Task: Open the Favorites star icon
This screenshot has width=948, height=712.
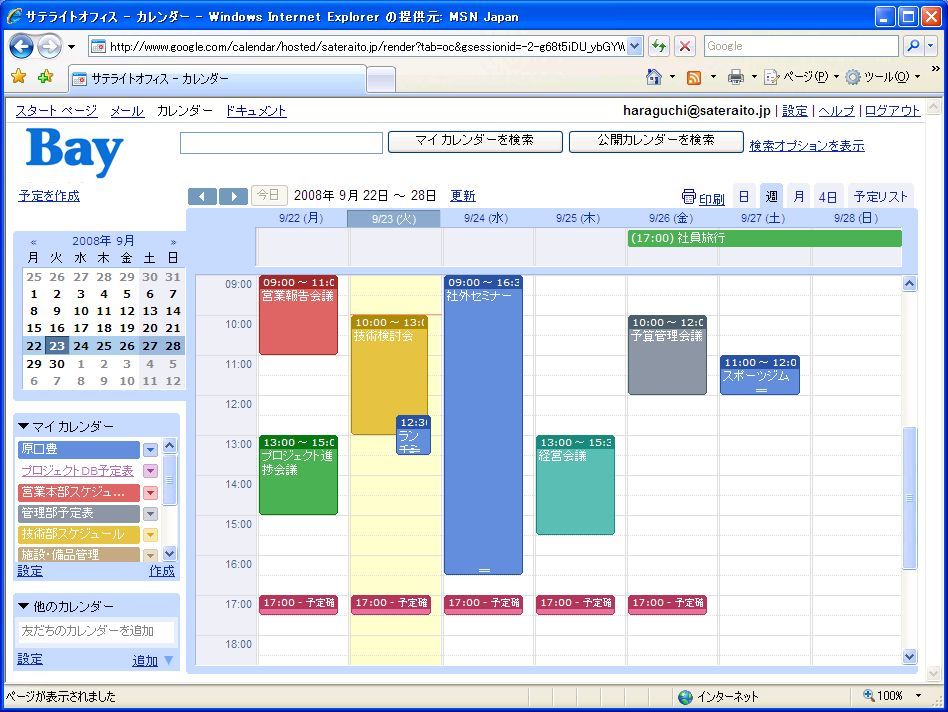Action: coord(19,76)
